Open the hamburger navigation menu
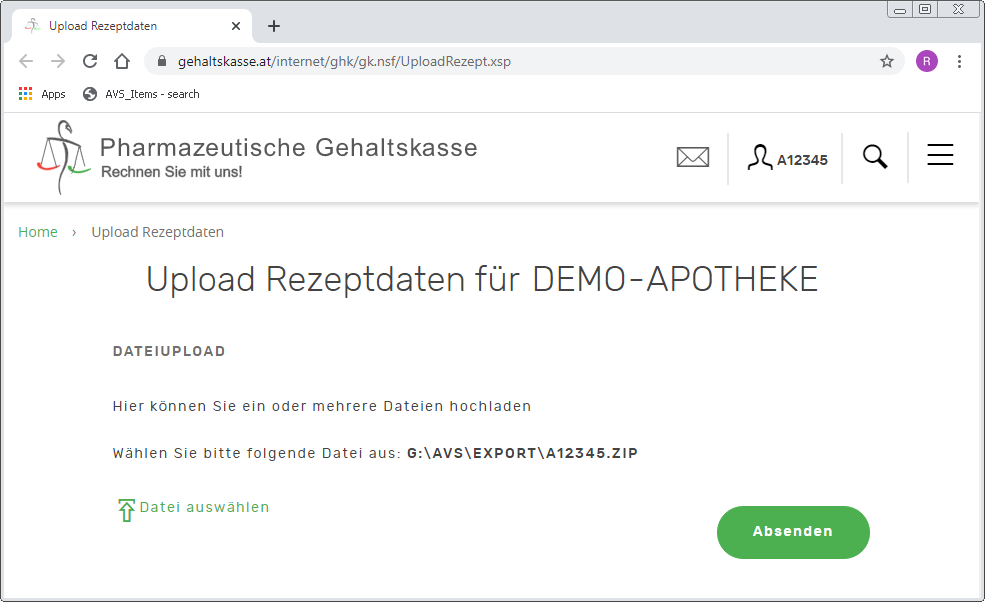Screen dimensions: 985x602 tap(939, 155)
